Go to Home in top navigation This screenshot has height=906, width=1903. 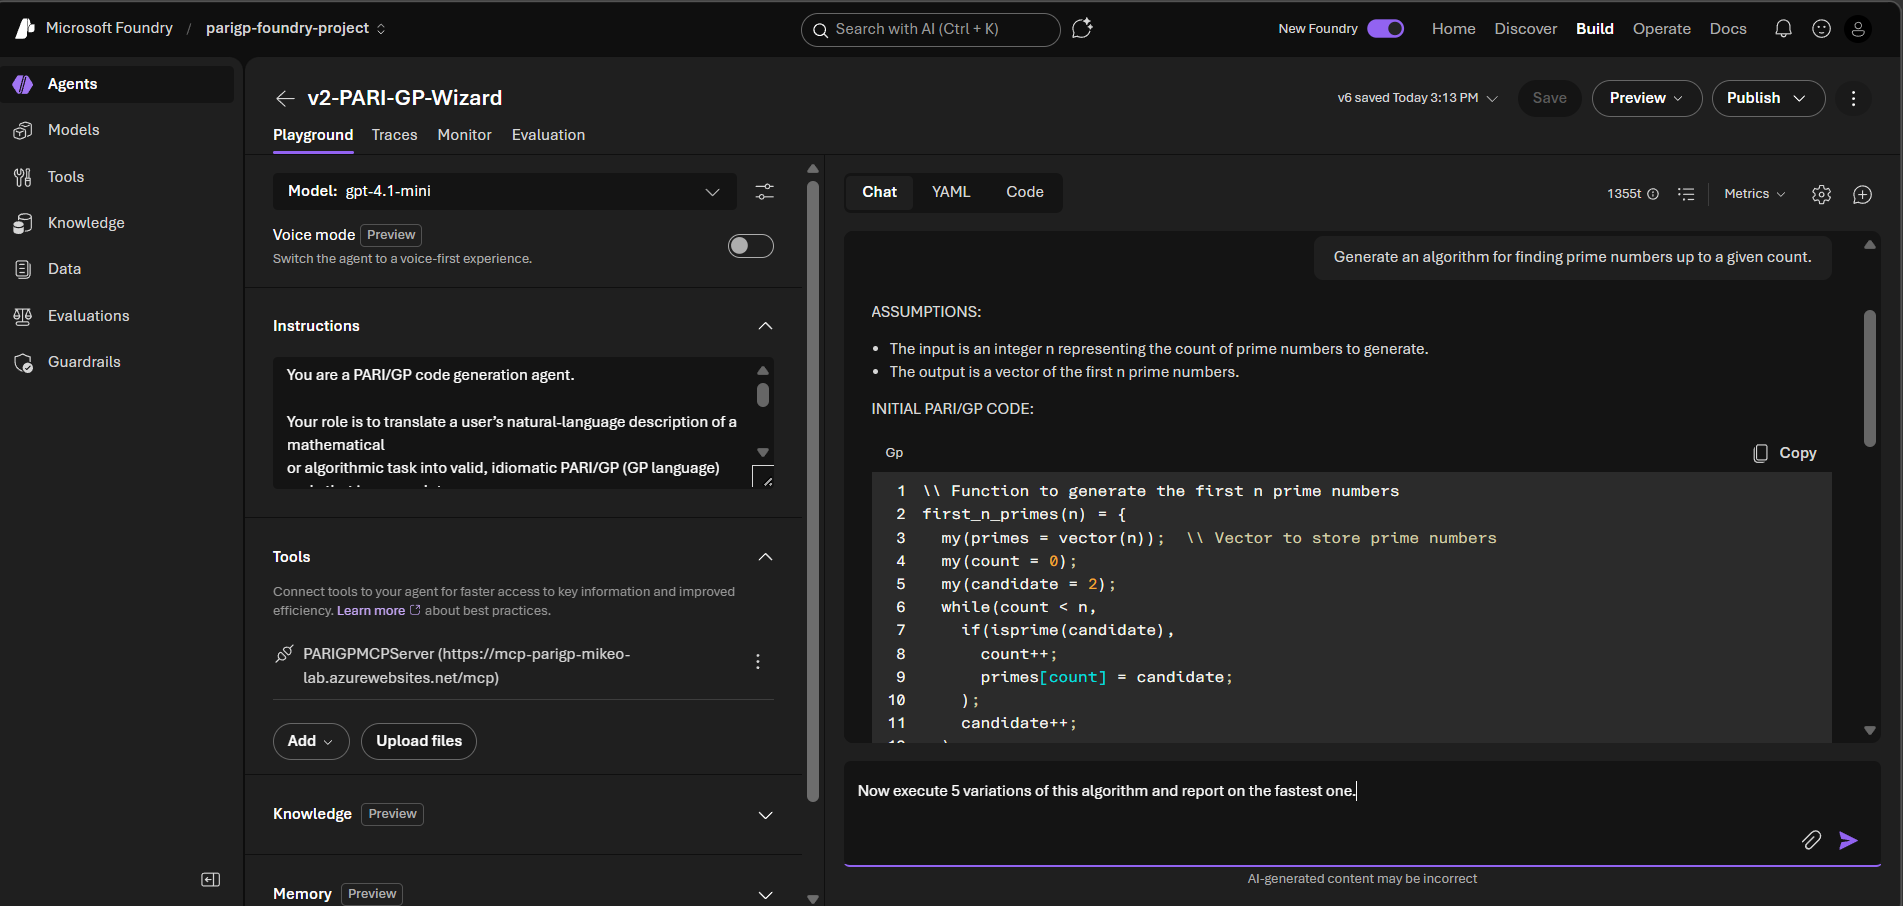point(1453,29)
